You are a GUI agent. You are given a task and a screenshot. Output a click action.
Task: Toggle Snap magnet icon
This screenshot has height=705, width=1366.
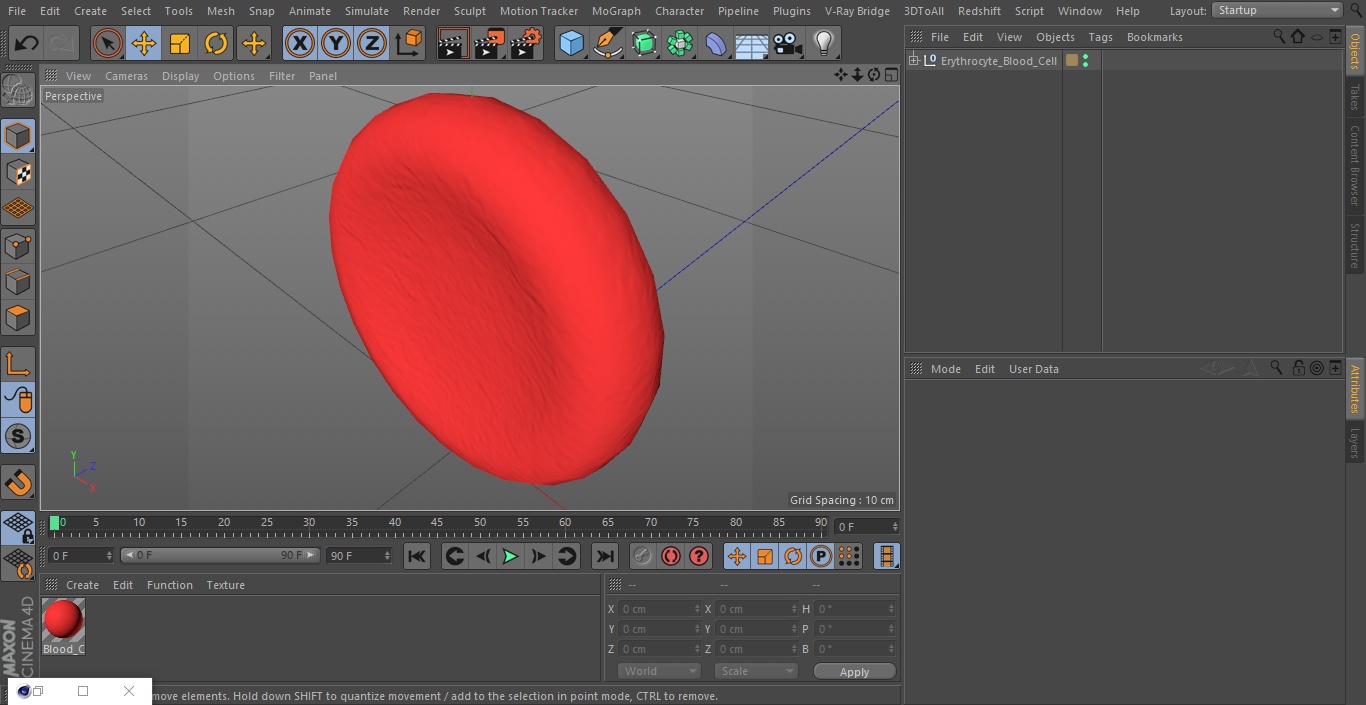click(x=18, y=483)
